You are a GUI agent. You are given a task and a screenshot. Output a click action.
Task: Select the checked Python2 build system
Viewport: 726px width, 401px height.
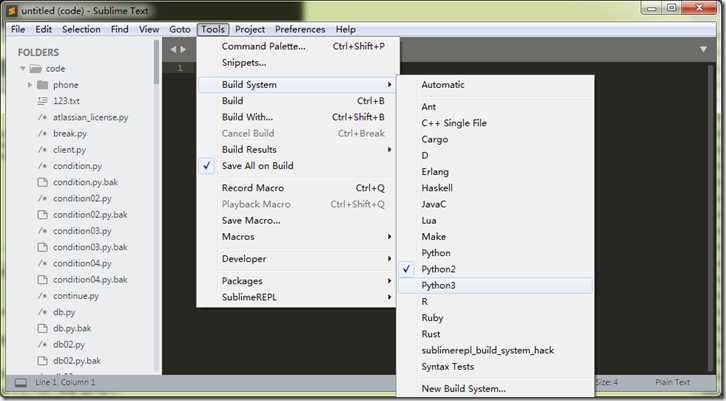495,269
